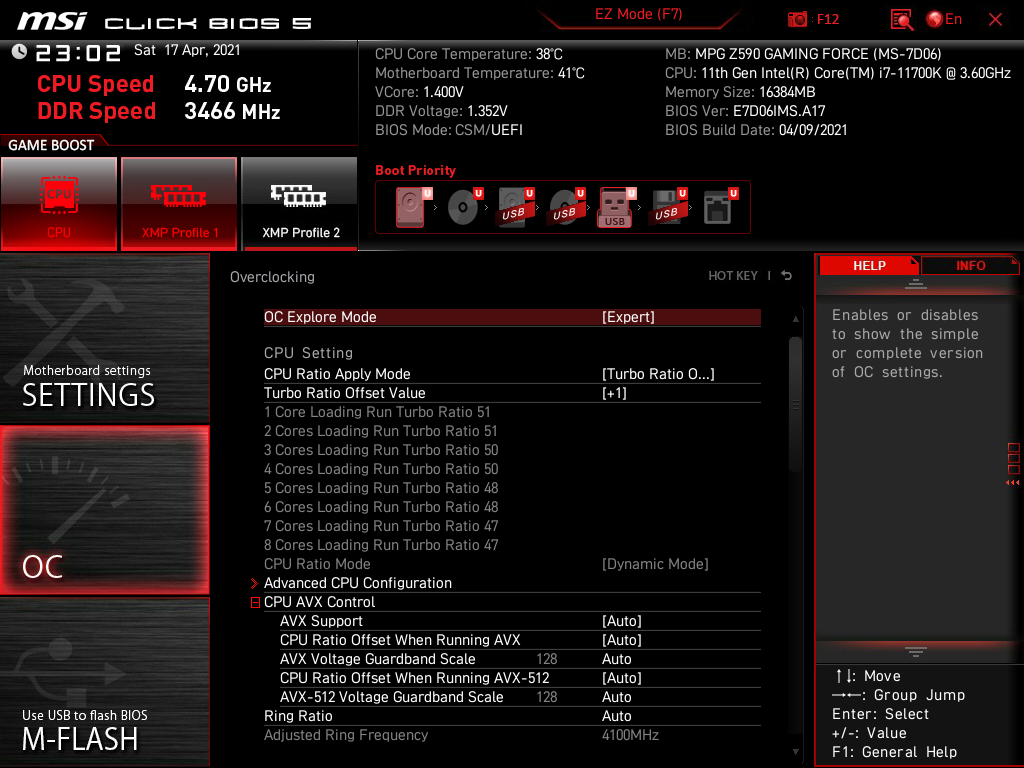This screenshot has width=1024, height=768.
Task: Select the USB hard disk boot icon
Action: (515, 207)
